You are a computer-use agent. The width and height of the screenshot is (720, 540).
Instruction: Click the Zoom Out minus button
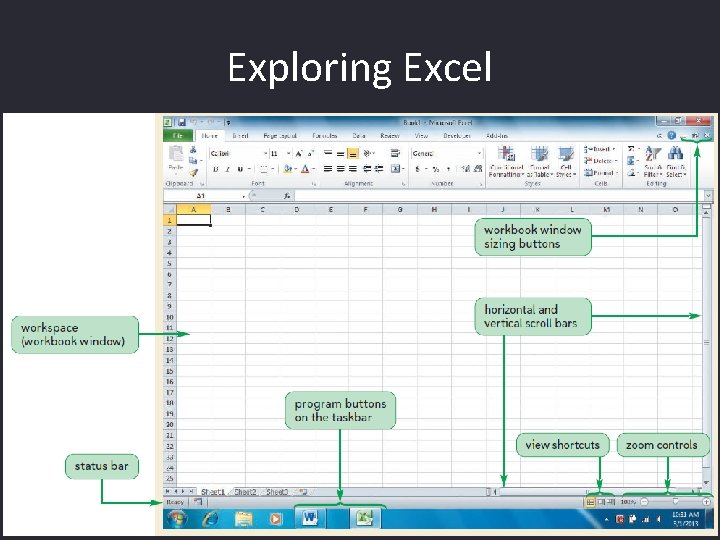point(644,502)
